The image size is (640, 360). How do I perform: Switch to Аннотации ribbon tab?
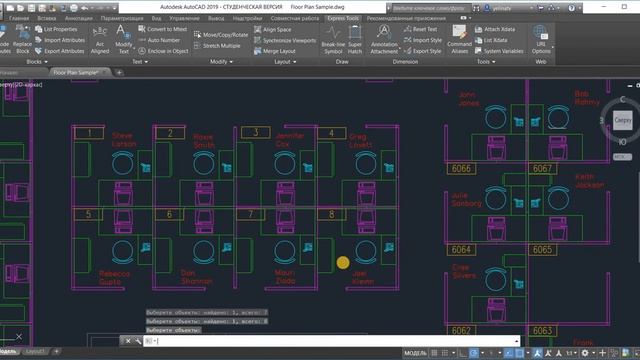tap(79, 18)
